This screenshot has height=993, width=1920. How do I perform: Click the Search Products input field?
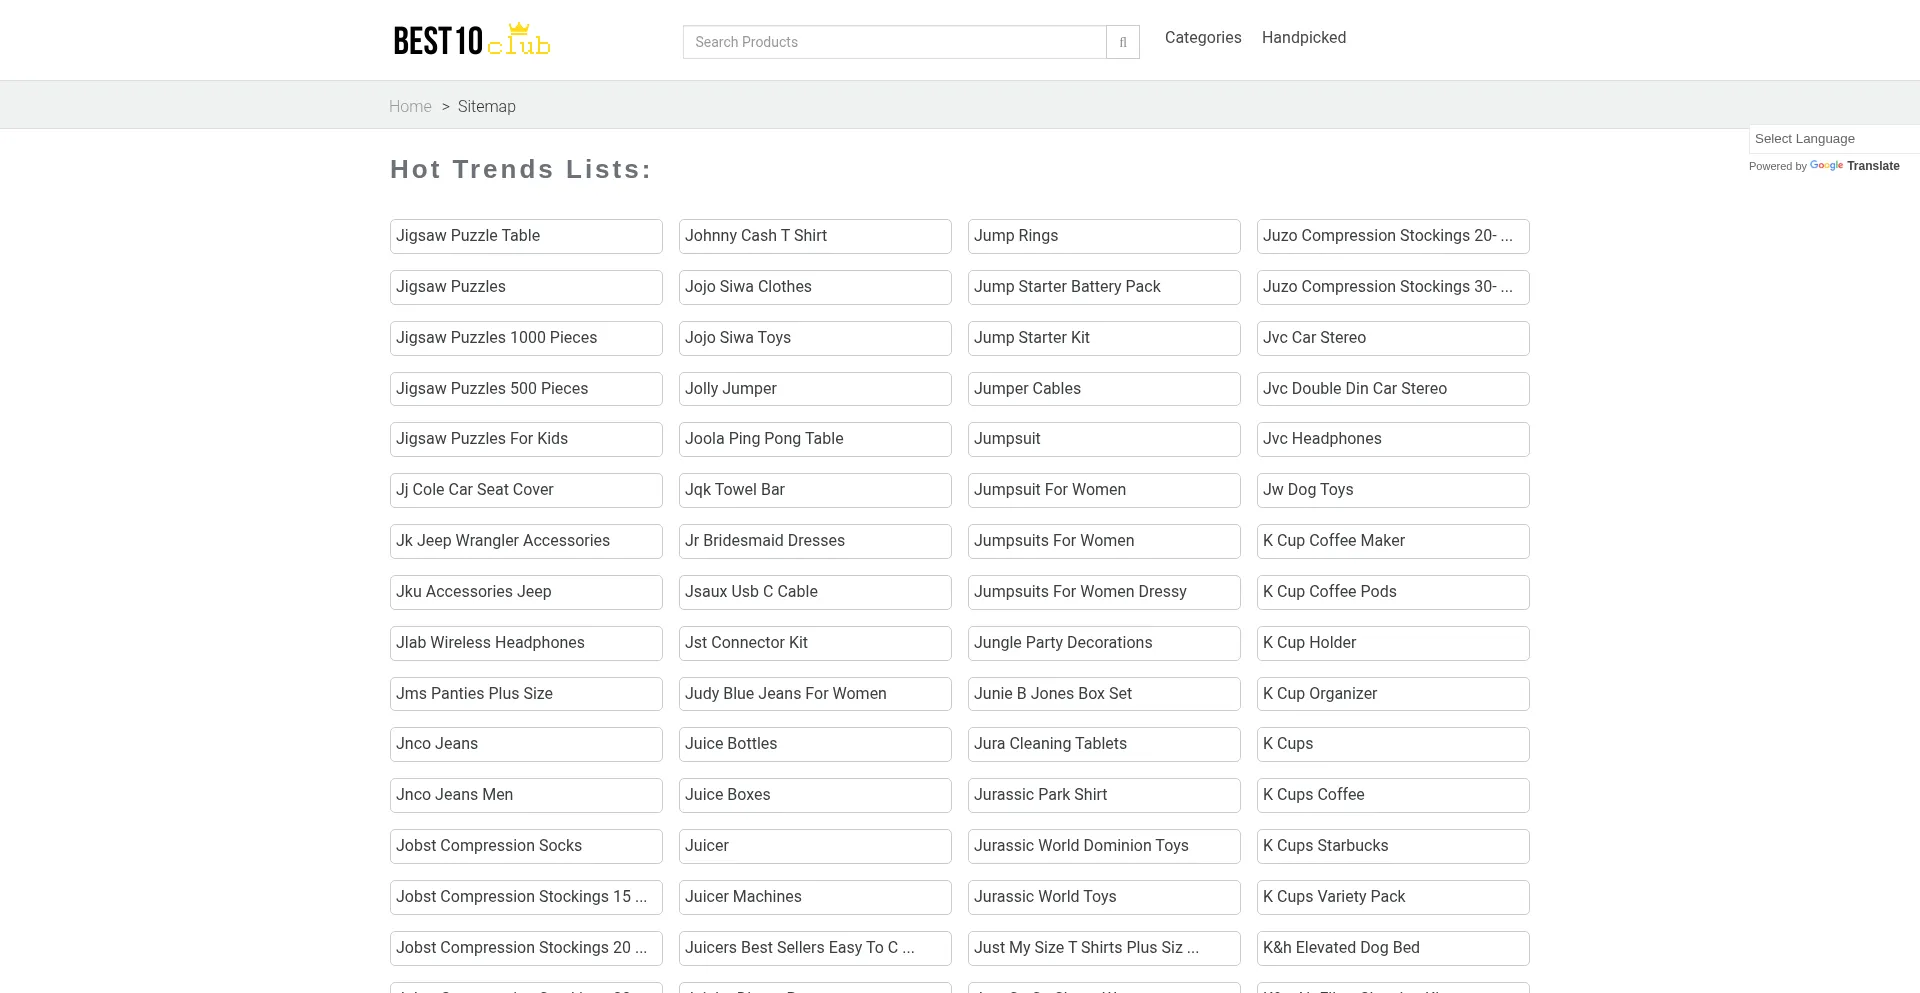coord(894,42)
